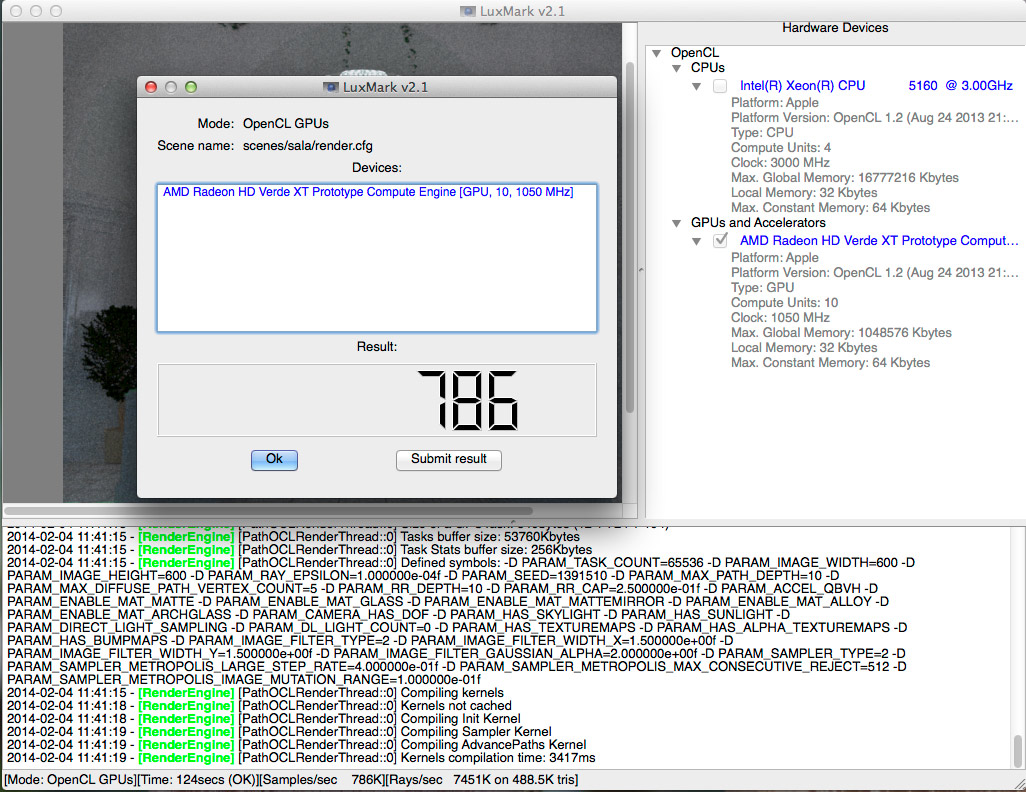Image resolution: width=1026 pixels, height=792 pixels.
Task: Click the window resize grip corner
Action: (1019, 785)
